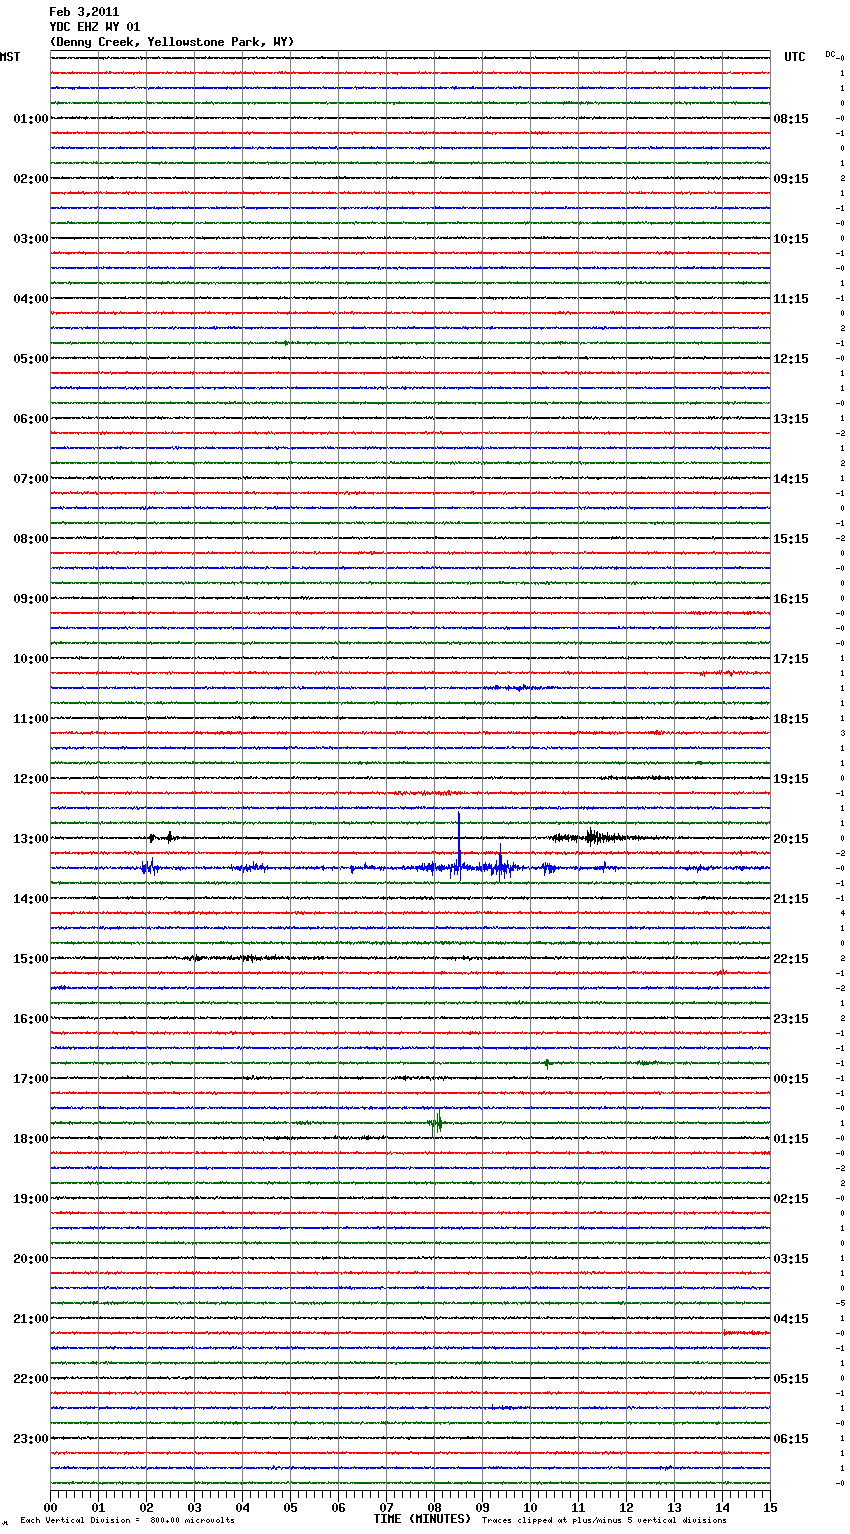Screen dimensions: 850x1534
Task: Select the "19:00" MST hour label
Action: coord(31,1199)
